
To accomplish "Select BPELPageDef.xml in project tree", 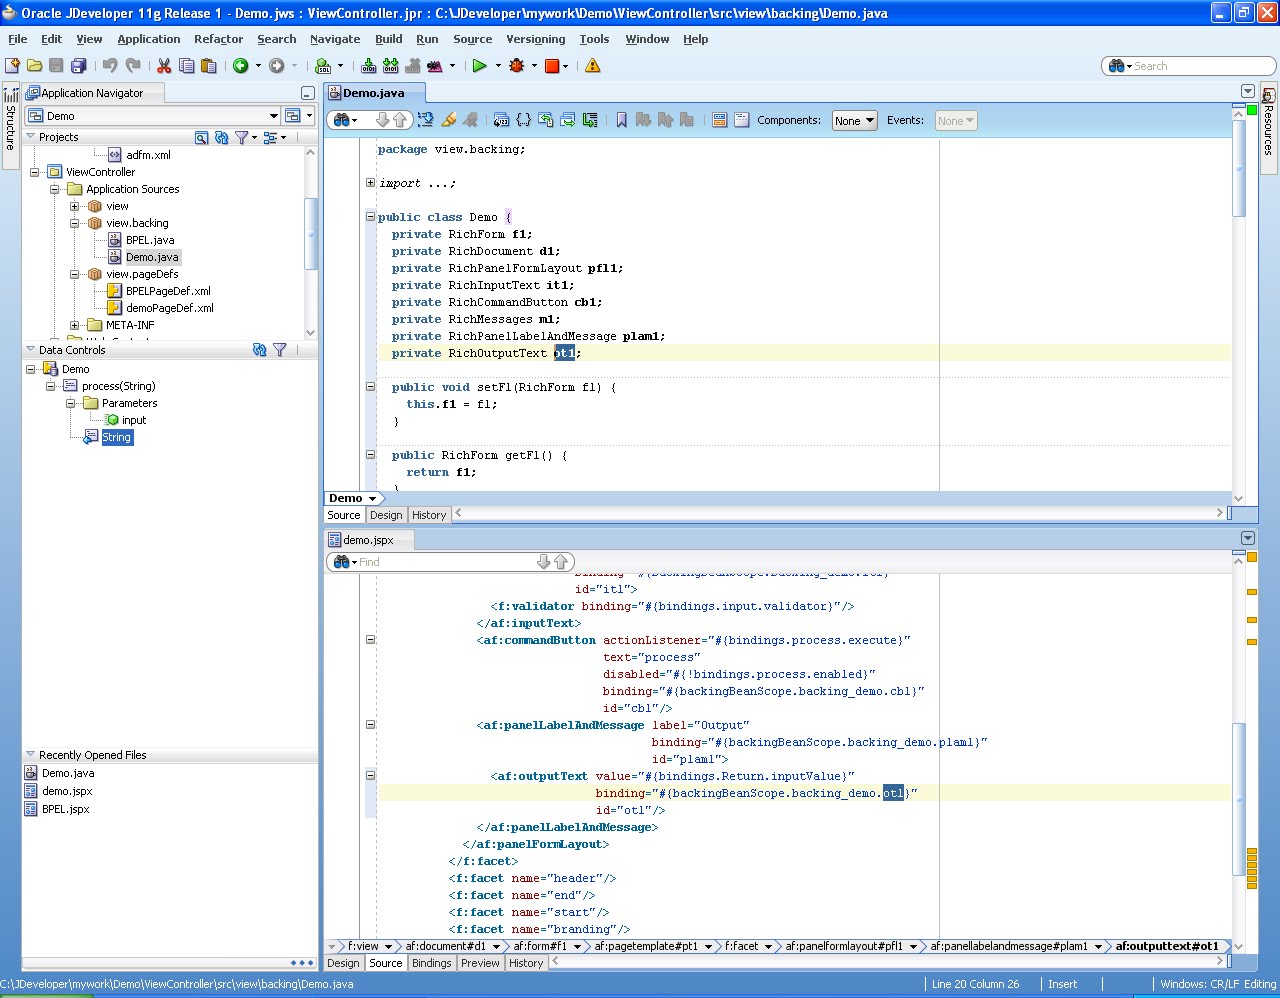I will point(168,291).
